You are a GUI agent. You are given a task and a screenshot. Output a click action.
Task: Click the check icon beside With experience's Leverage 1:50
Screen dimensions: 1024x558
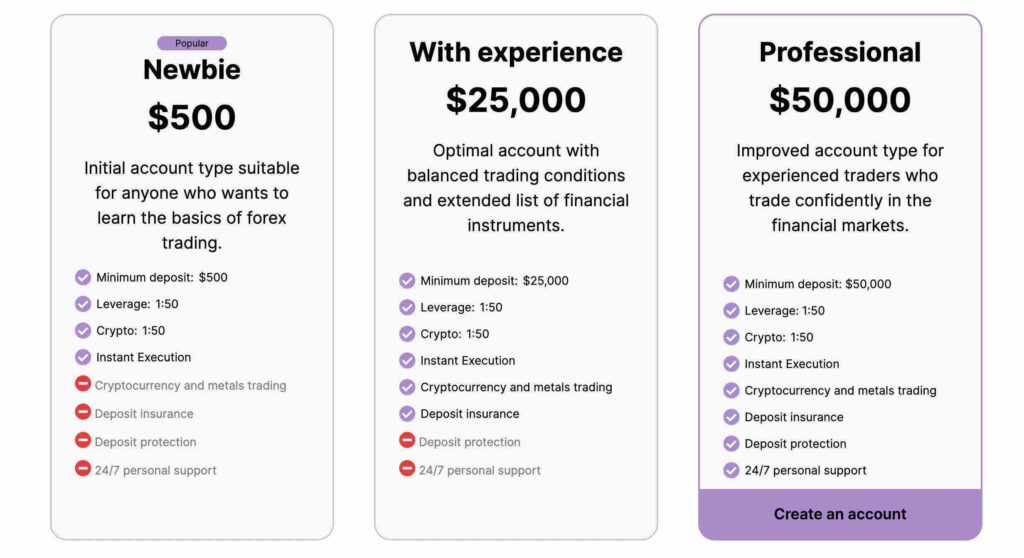pos(407,307)
